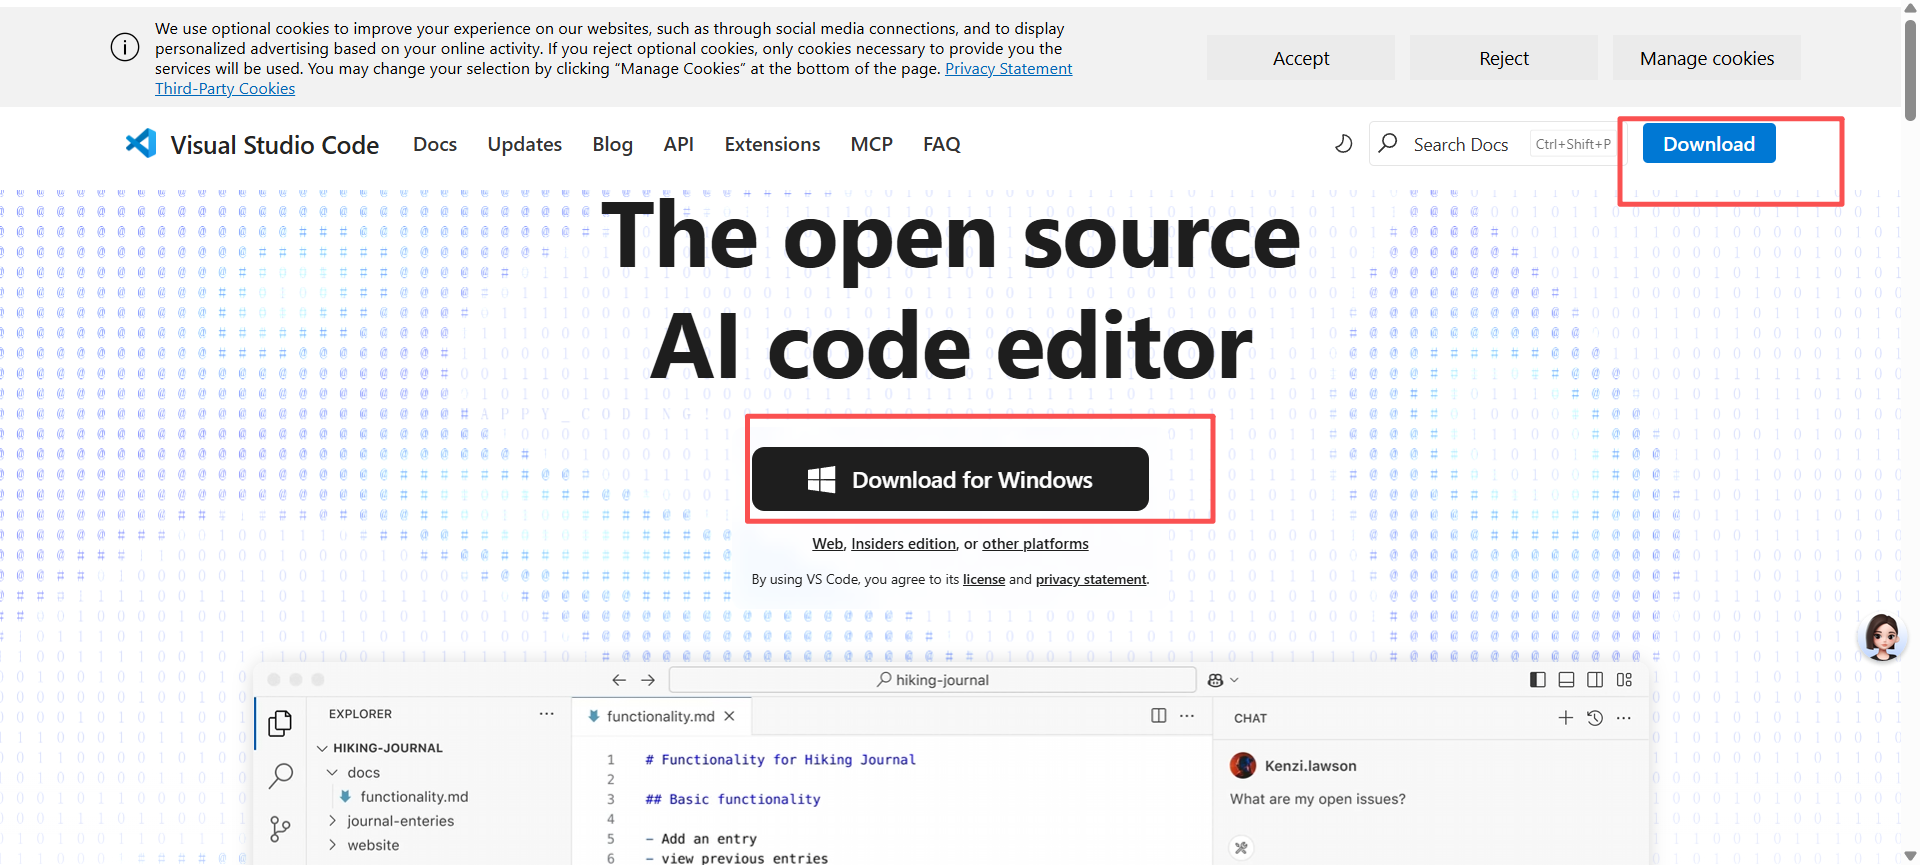Switch to the functionality.md editor tab
The width and height of the screenshot is (1920, 865).
(662, 716)
